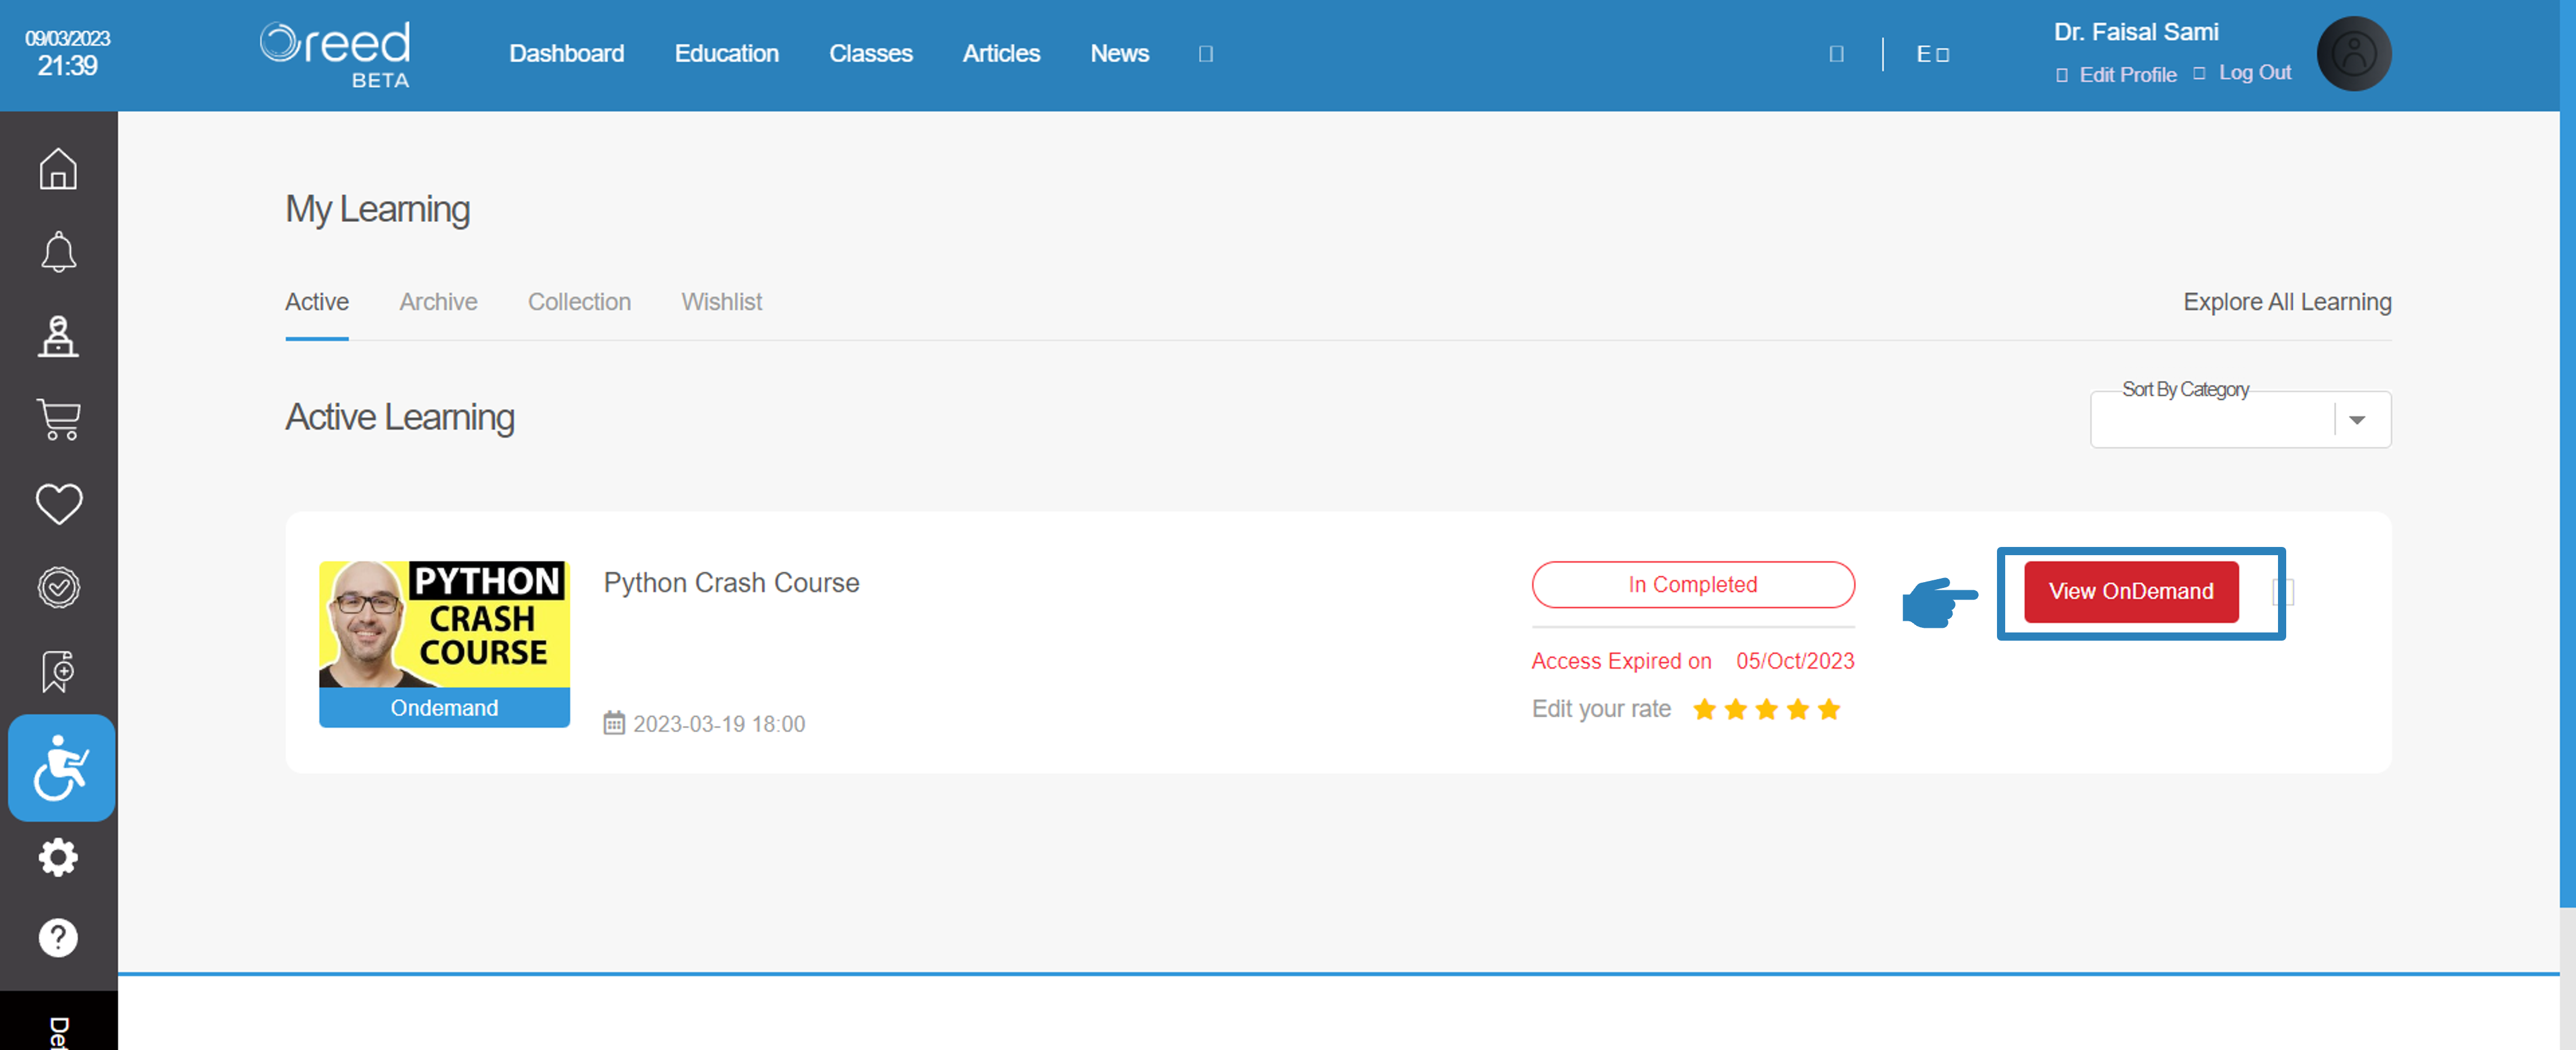2576x1050 pixels.
Task: Open Python Crash Course thumbnail
Action: [x=444, y=624]
